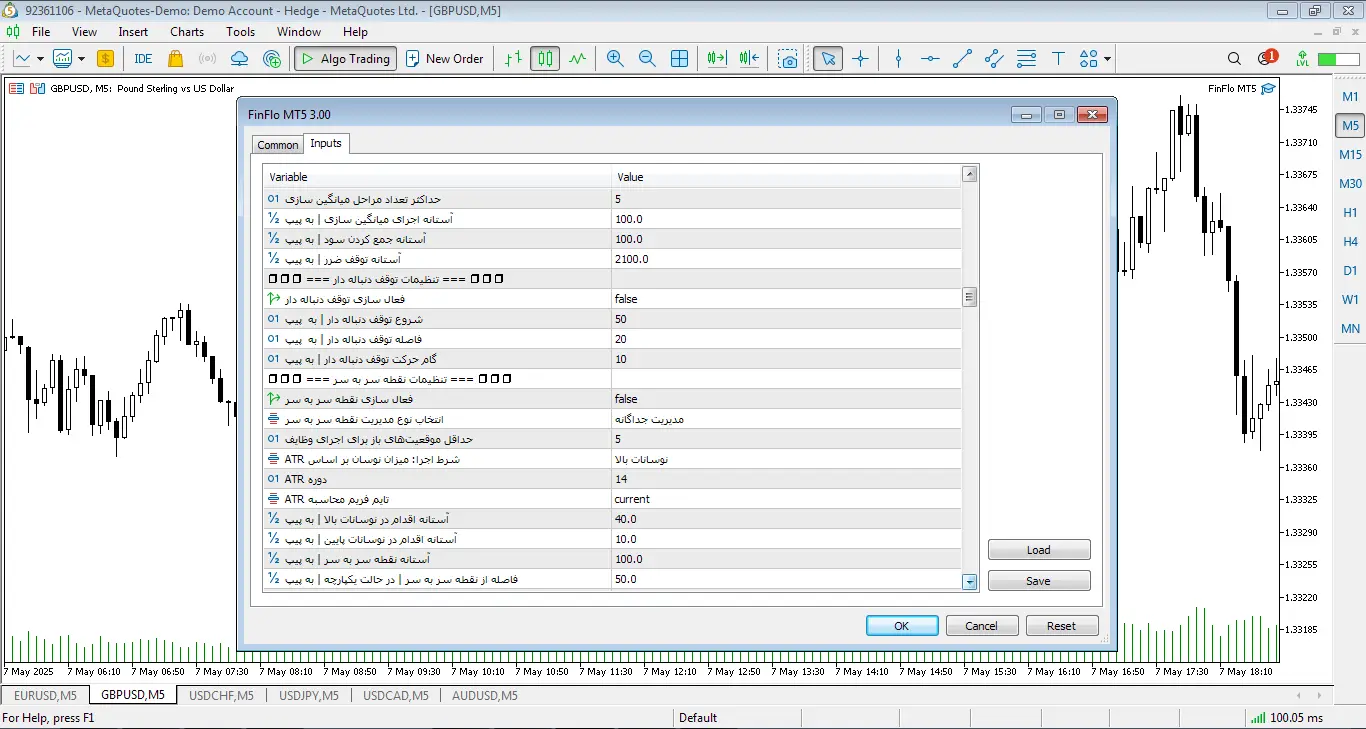
Task: Select the M1 timeframe
Action: pos(1350,97)
